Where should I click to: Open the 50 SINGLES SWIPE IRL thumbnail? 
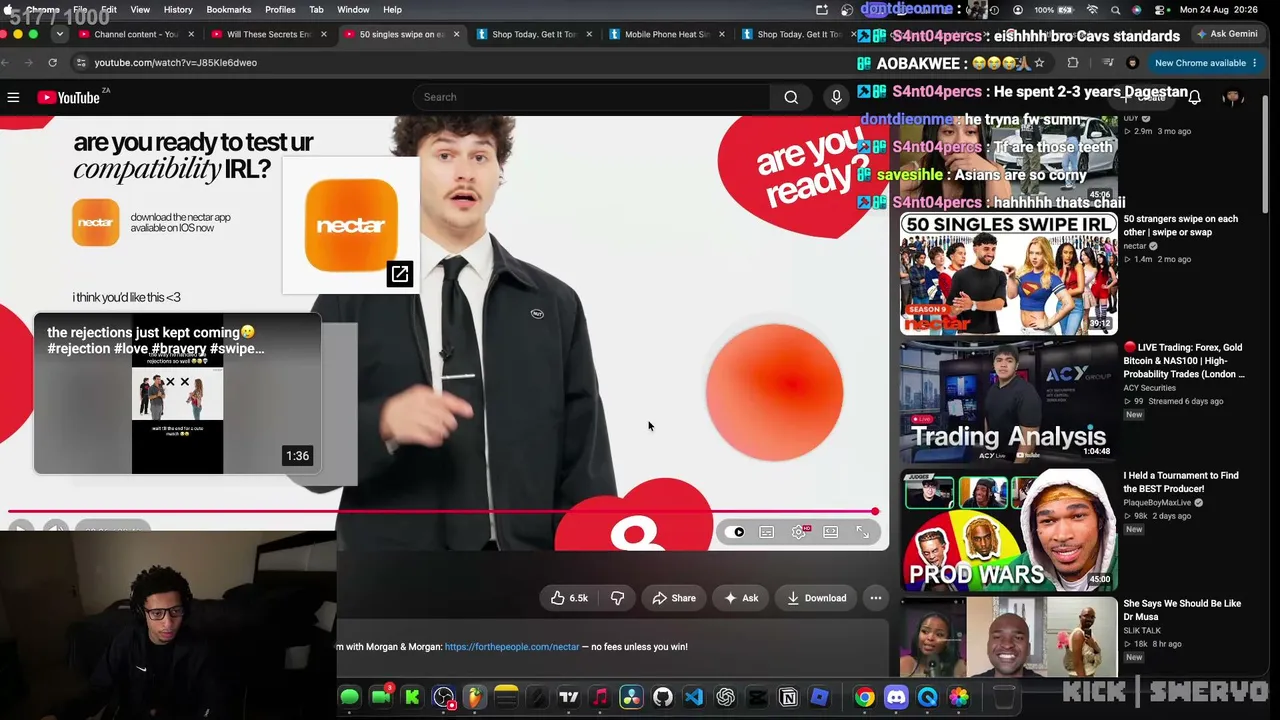point(1008,273)
